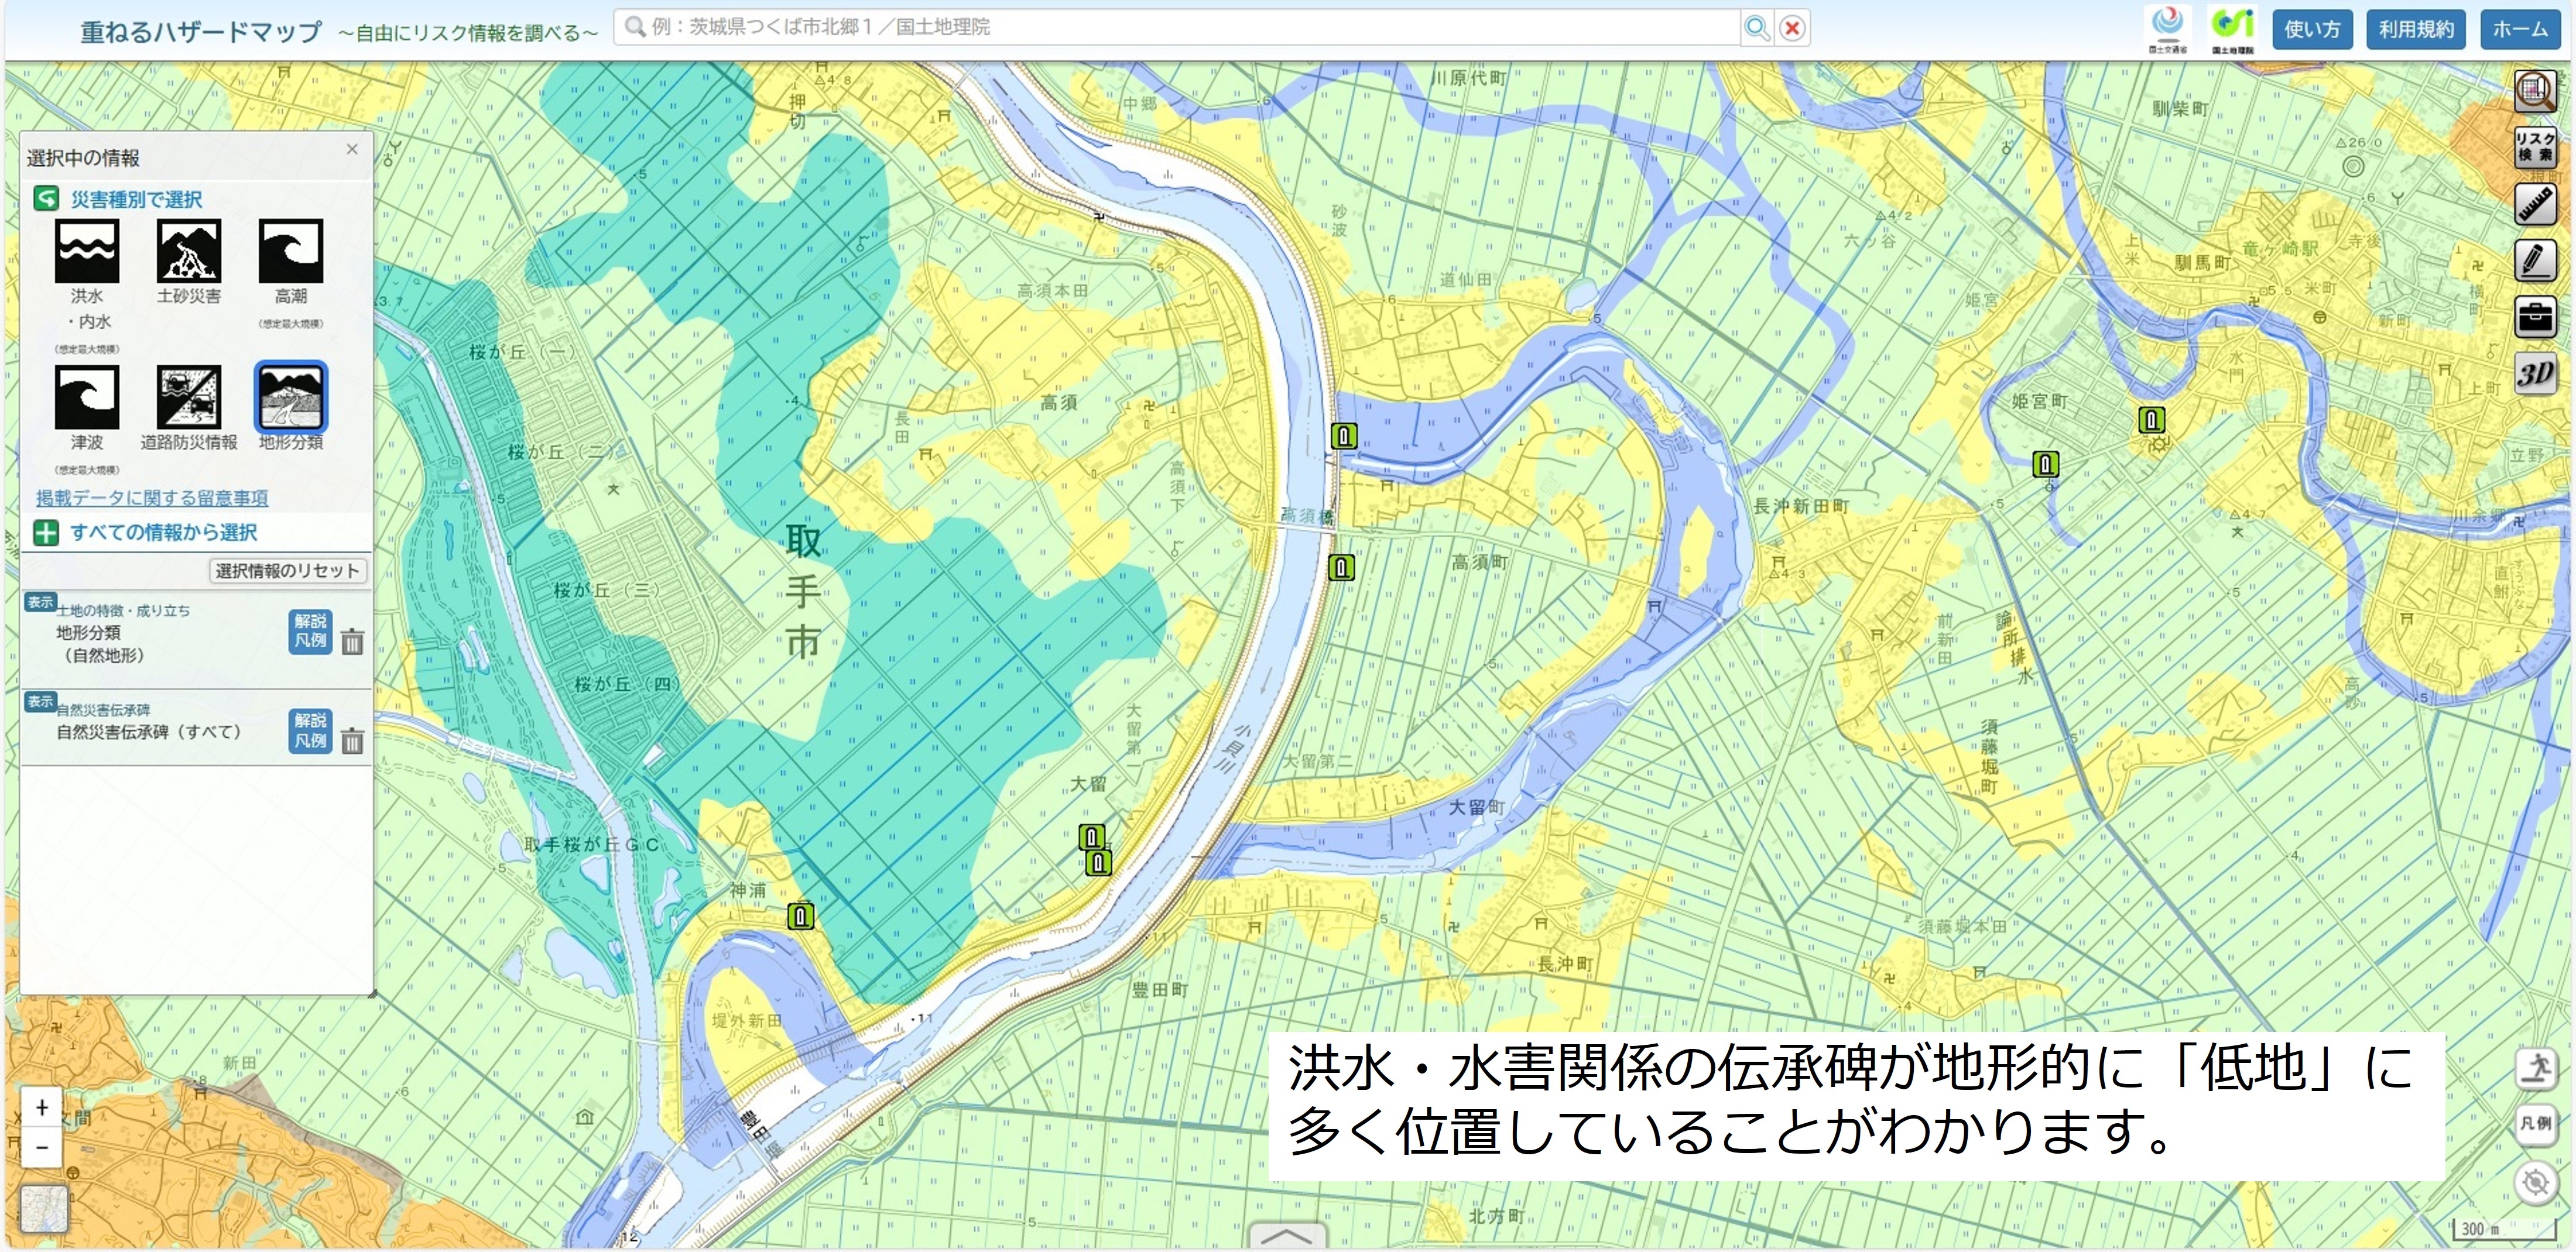Open the briefcase tools icon

click(x=2535, y=318)
